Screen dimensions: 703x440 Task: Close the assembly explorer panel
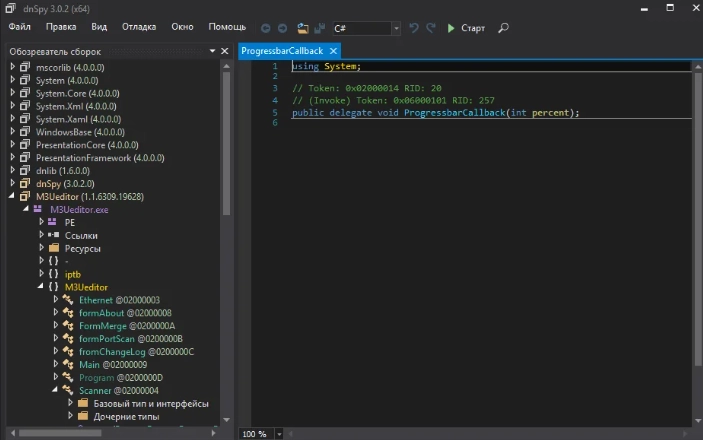(x=225, y=51)
